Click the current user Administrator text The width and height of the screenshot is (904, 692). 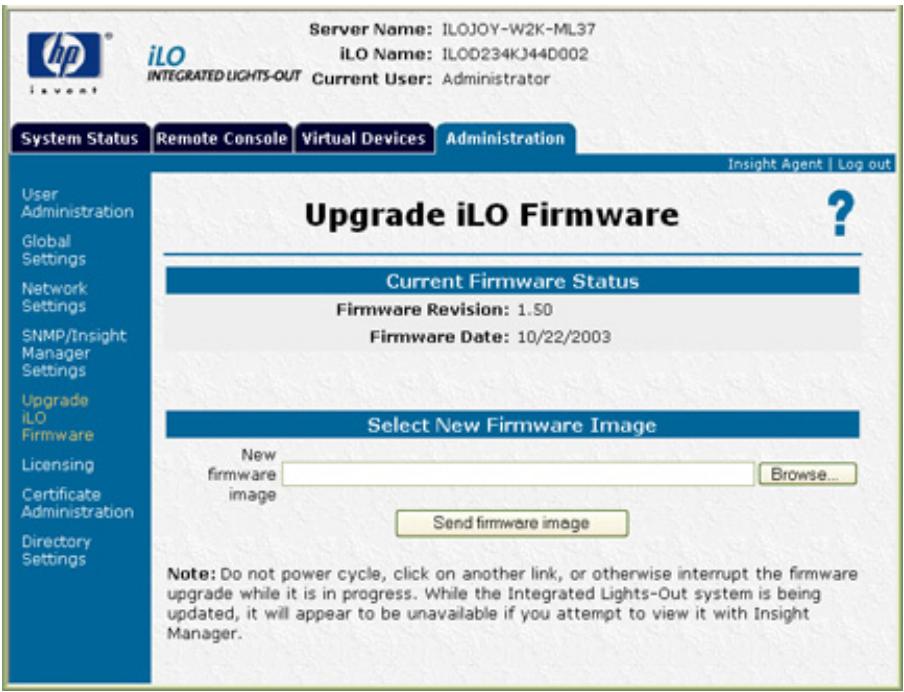coord(496,79)
